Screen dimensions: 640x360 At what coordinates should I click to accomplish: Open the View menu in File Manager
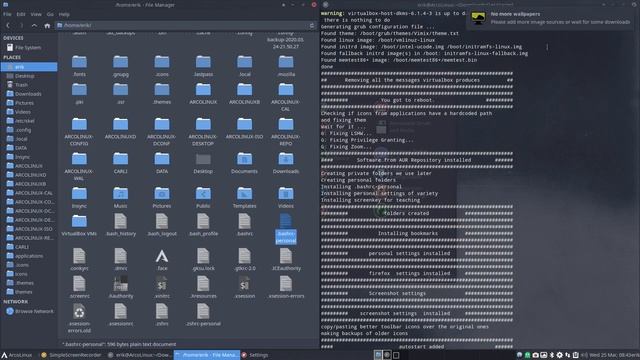pyautogui.click(x=36, y=14)
